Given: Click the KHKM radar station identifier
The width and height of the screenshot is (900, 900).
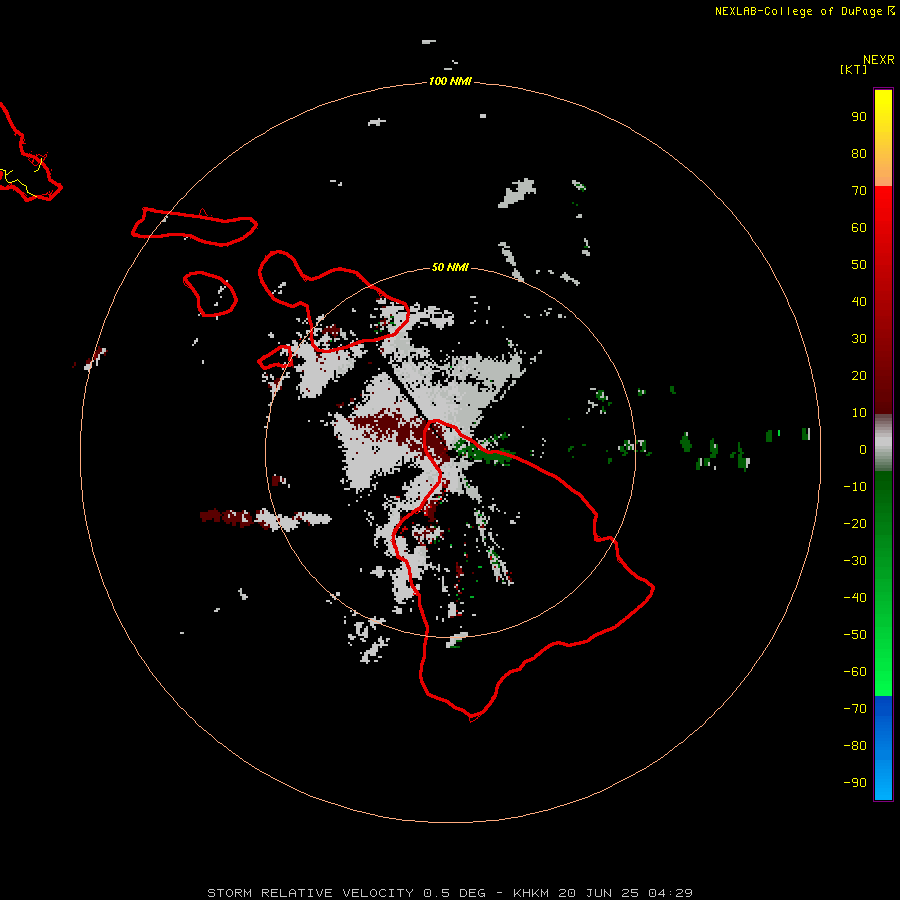Looking at the screenshot, I should click(x=531, y=893).
